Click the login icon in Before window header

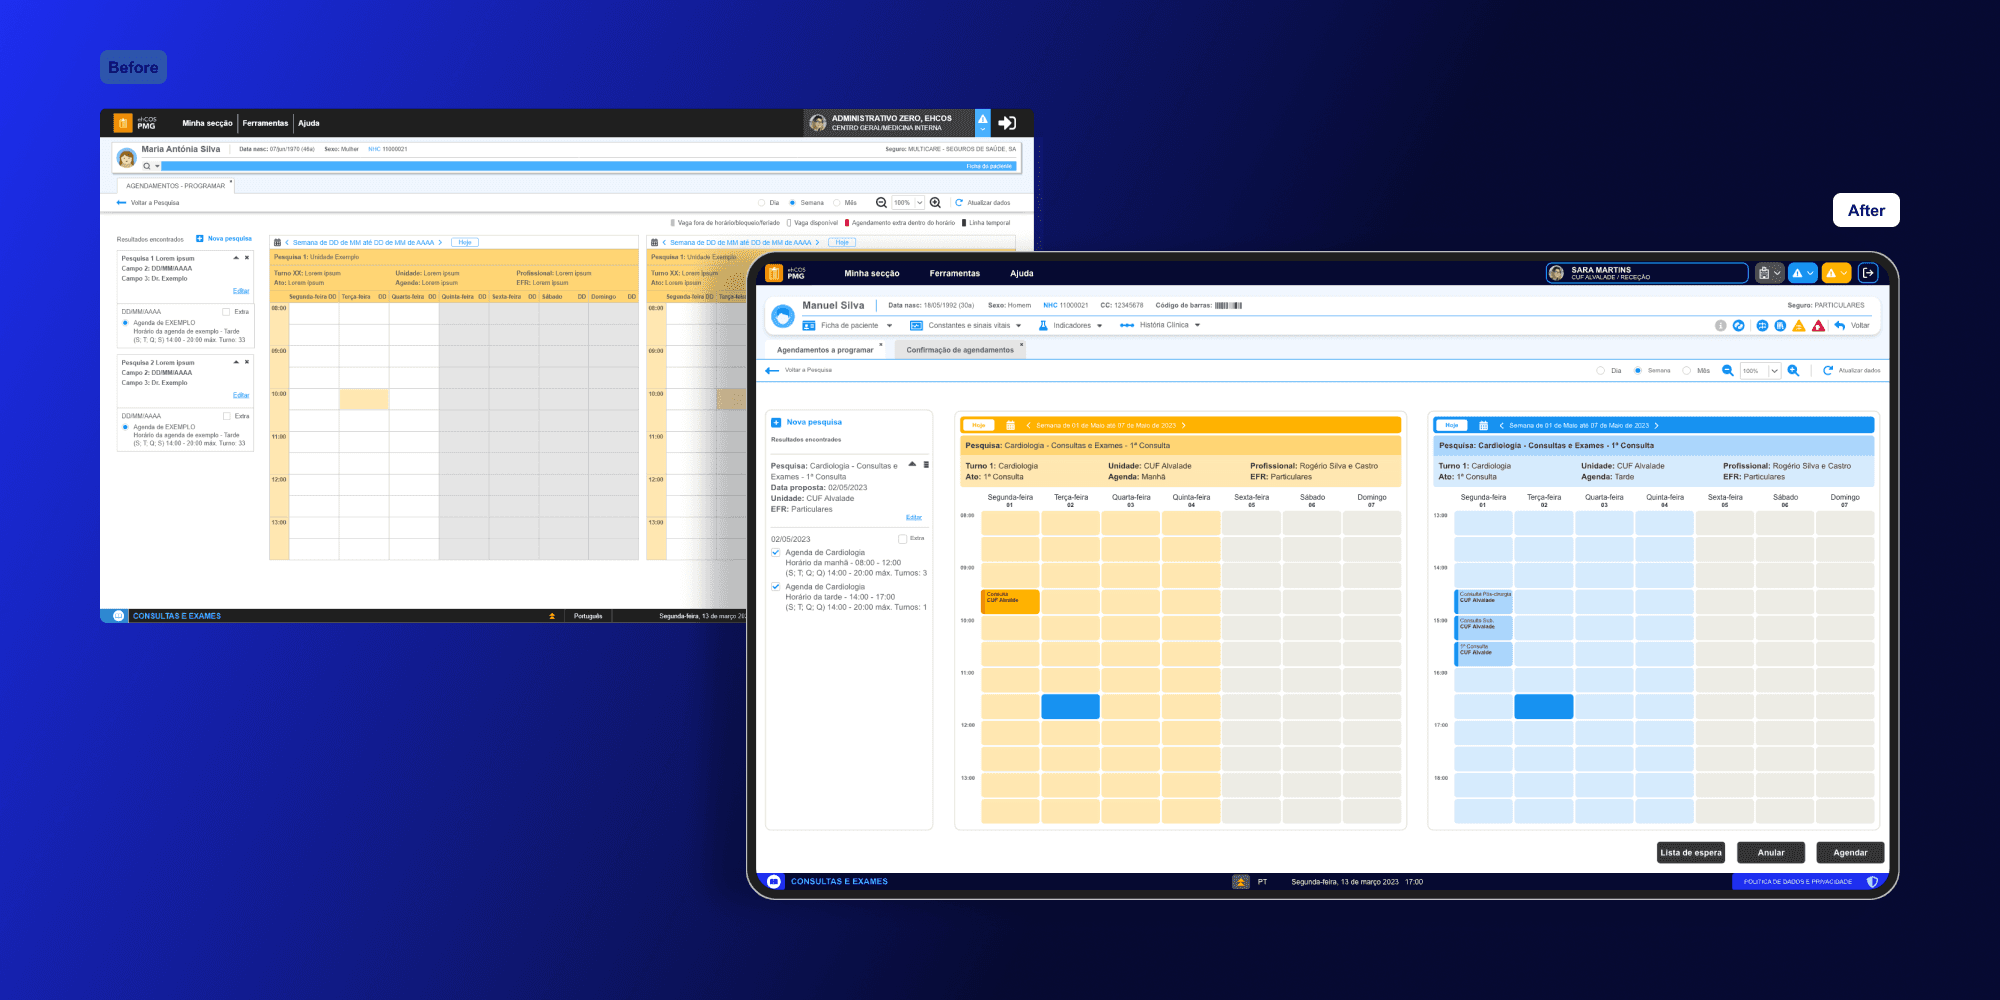point(1007,123)
